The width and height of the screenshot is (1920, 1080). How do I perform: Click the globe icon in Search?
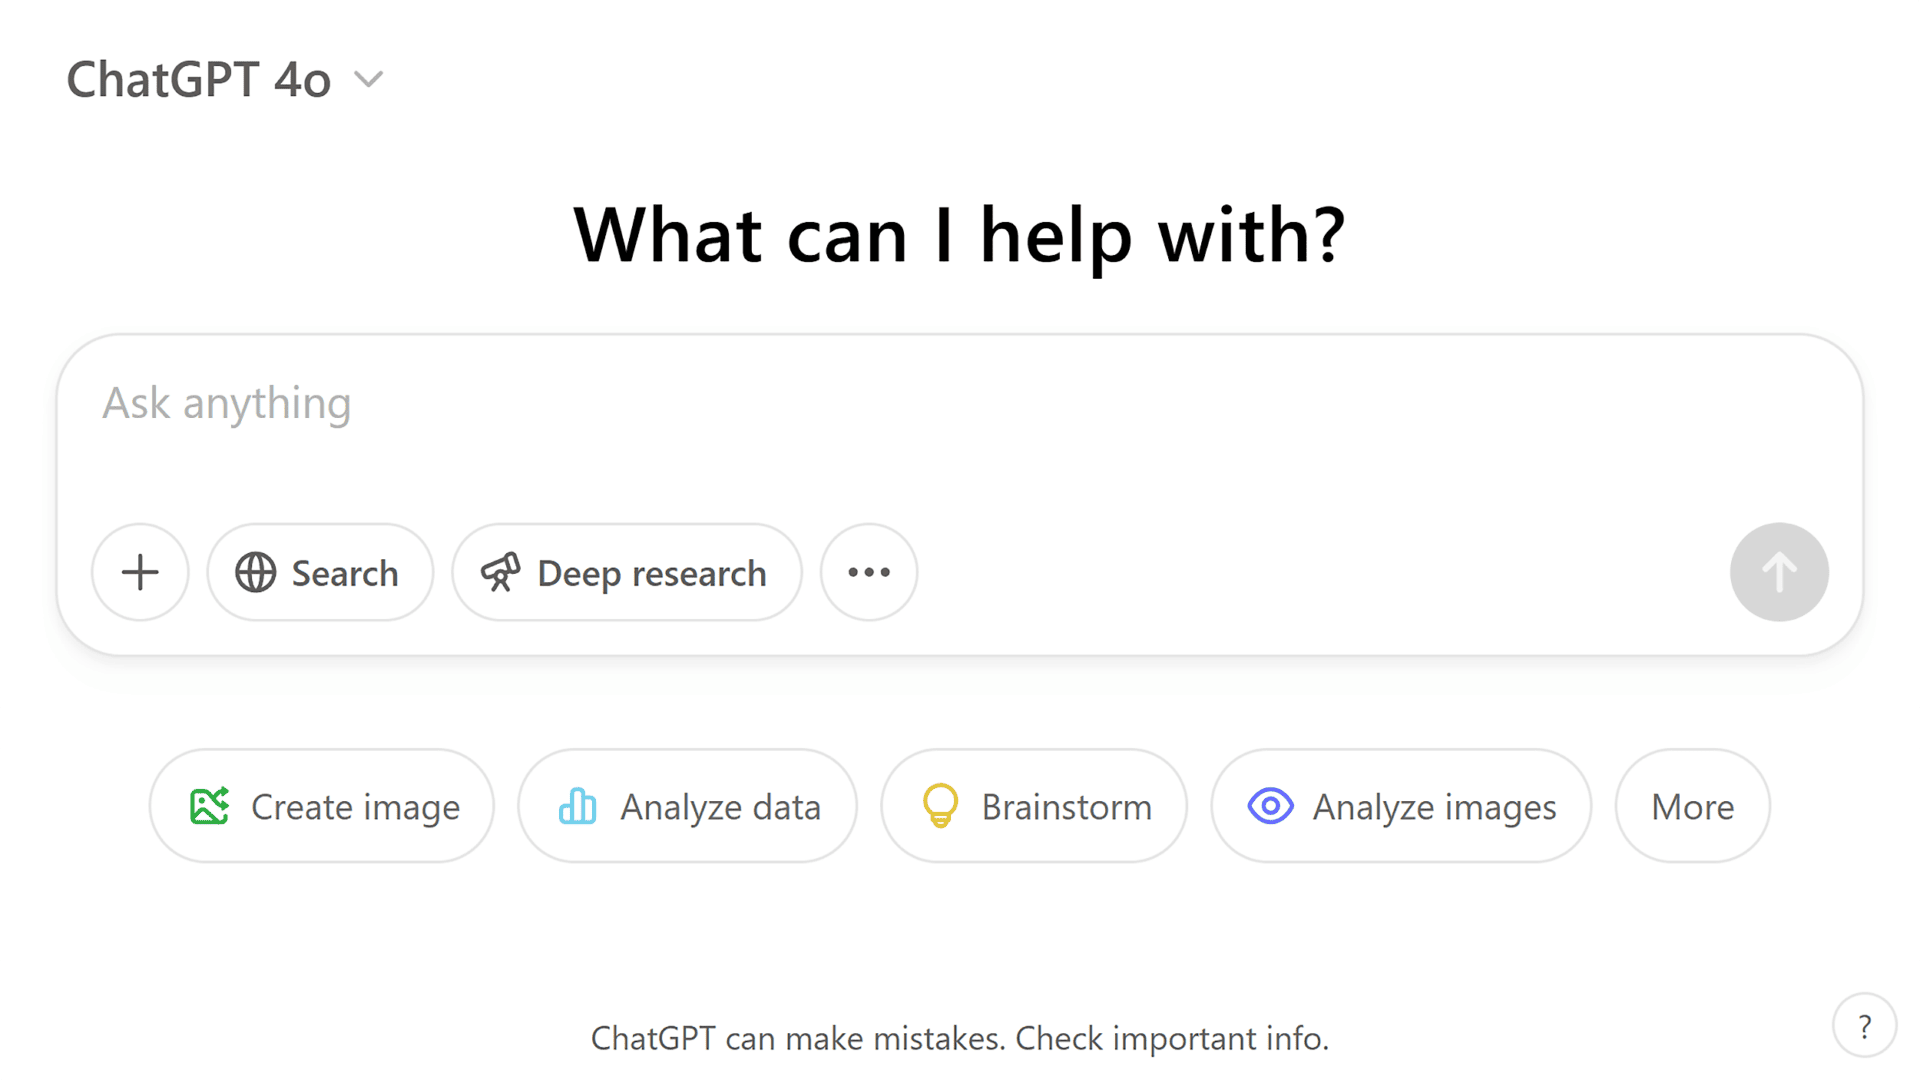pyautogui.click(x=255, y=573)
